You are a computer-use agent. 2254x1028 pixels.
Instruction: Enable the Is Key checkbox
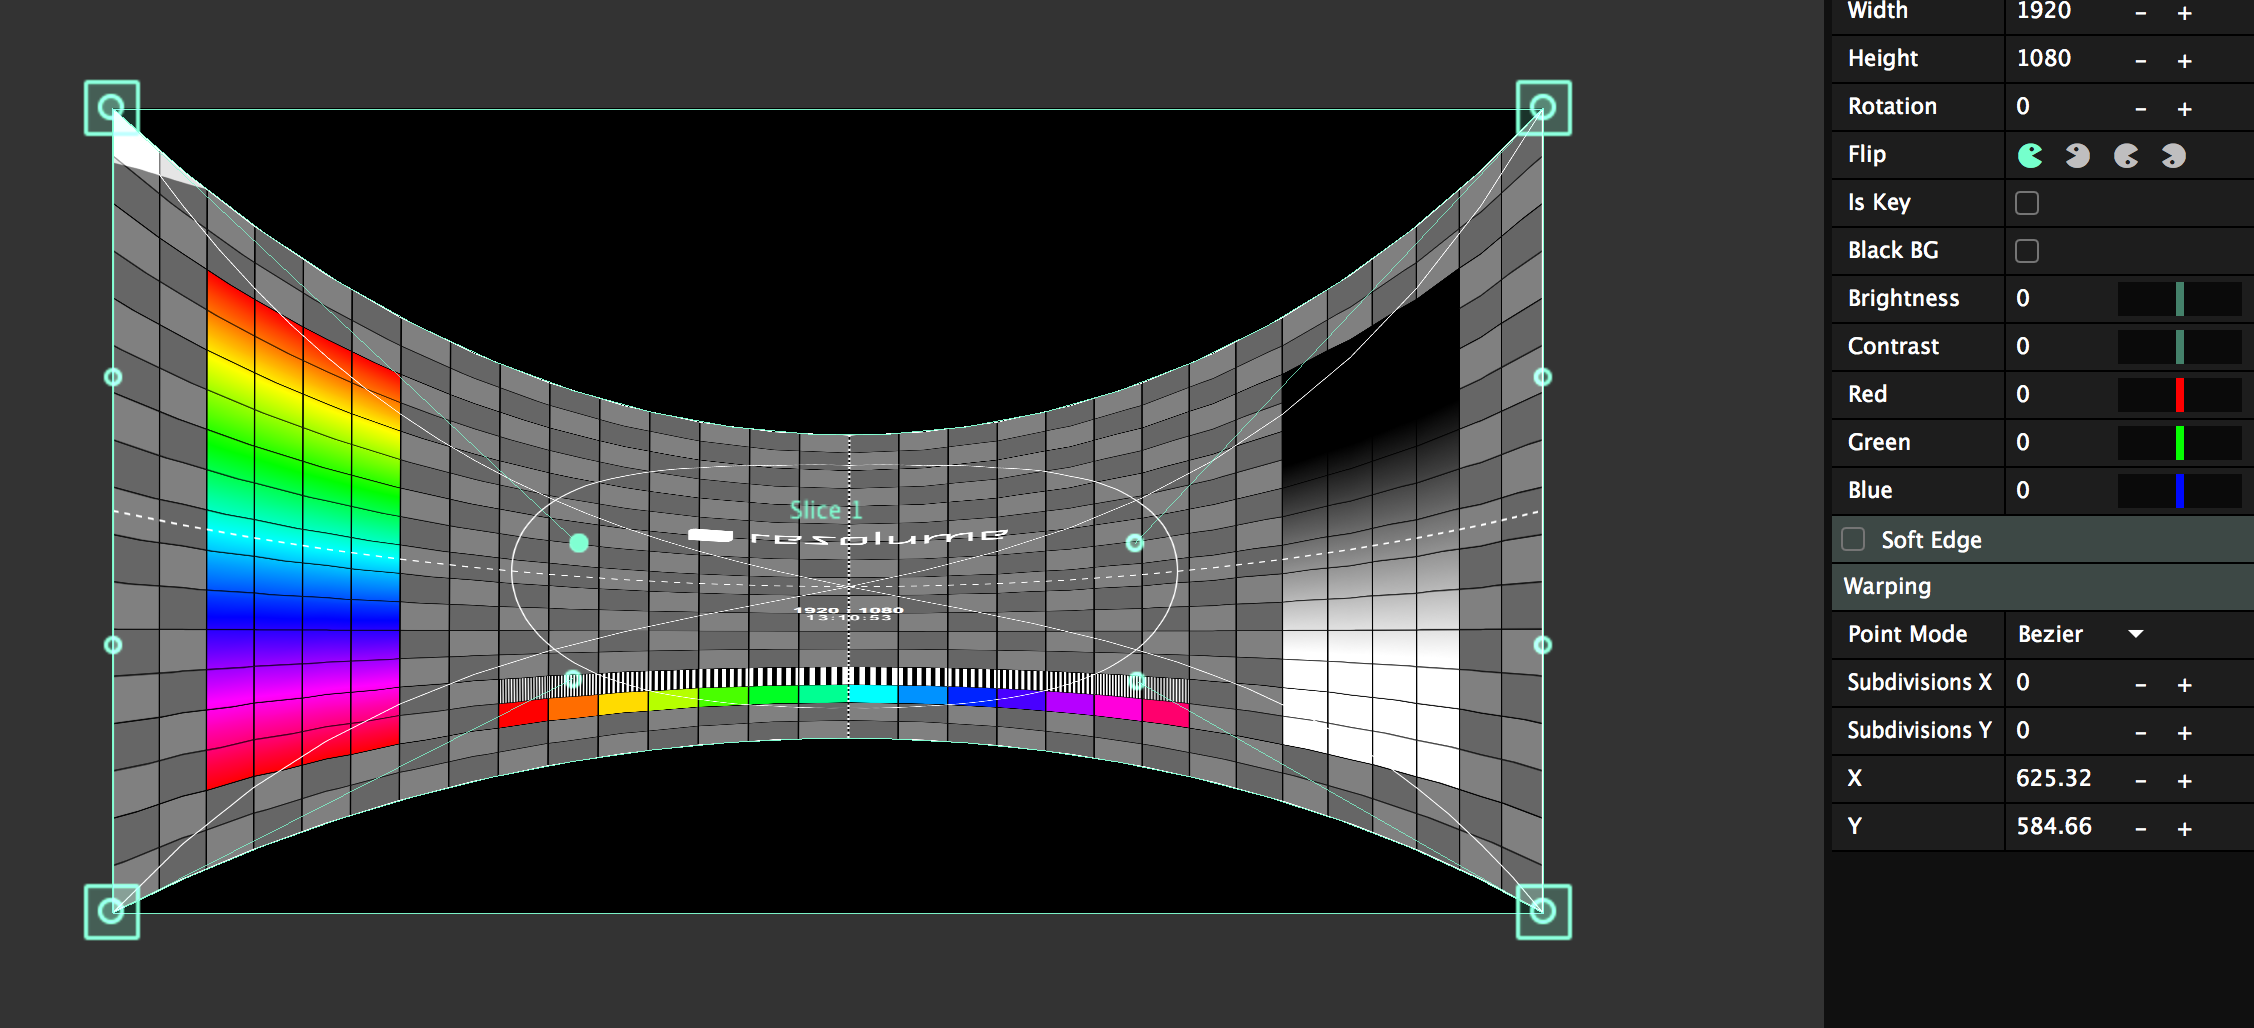(x=2027, y=203)
